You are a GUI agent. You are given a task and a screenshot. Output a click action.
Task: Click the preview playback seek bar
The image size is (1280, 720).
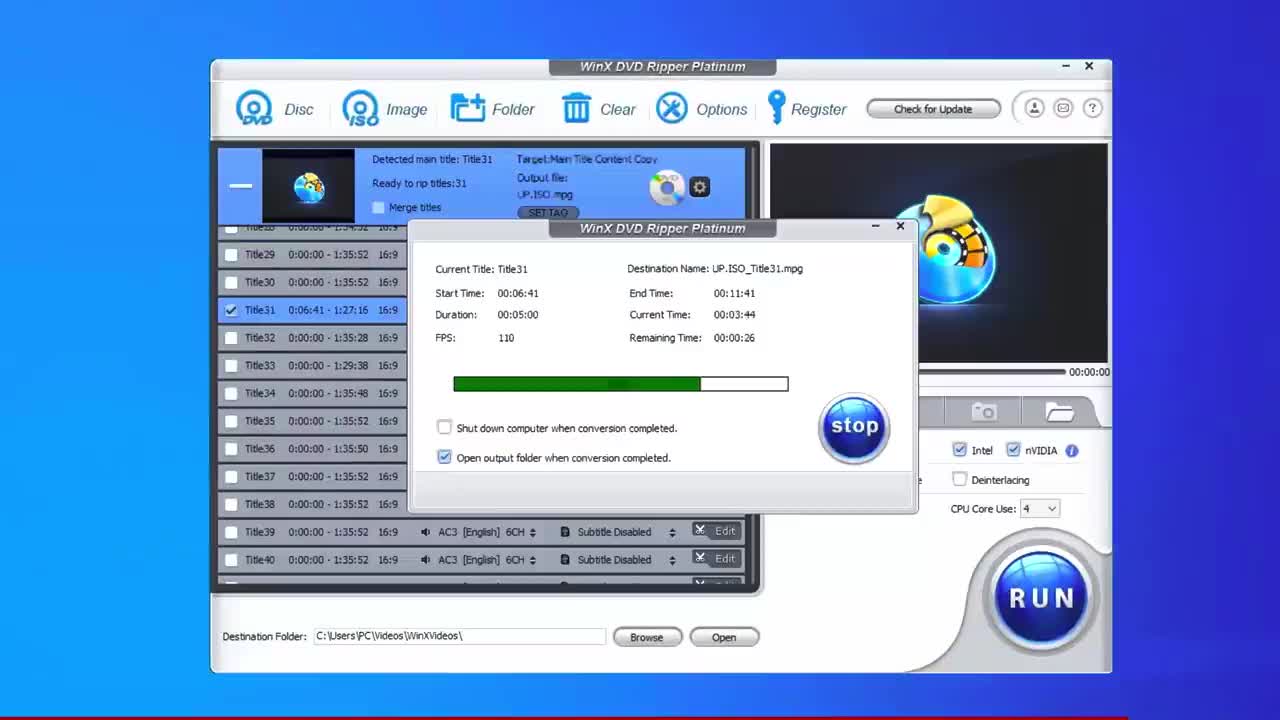point(992,372)
